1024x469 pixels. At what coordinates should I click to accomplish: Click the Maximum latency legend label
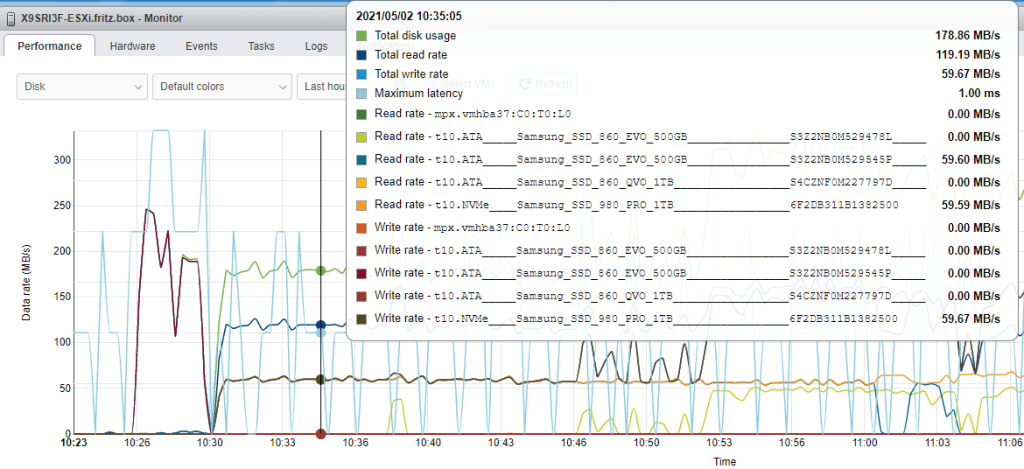419,94
